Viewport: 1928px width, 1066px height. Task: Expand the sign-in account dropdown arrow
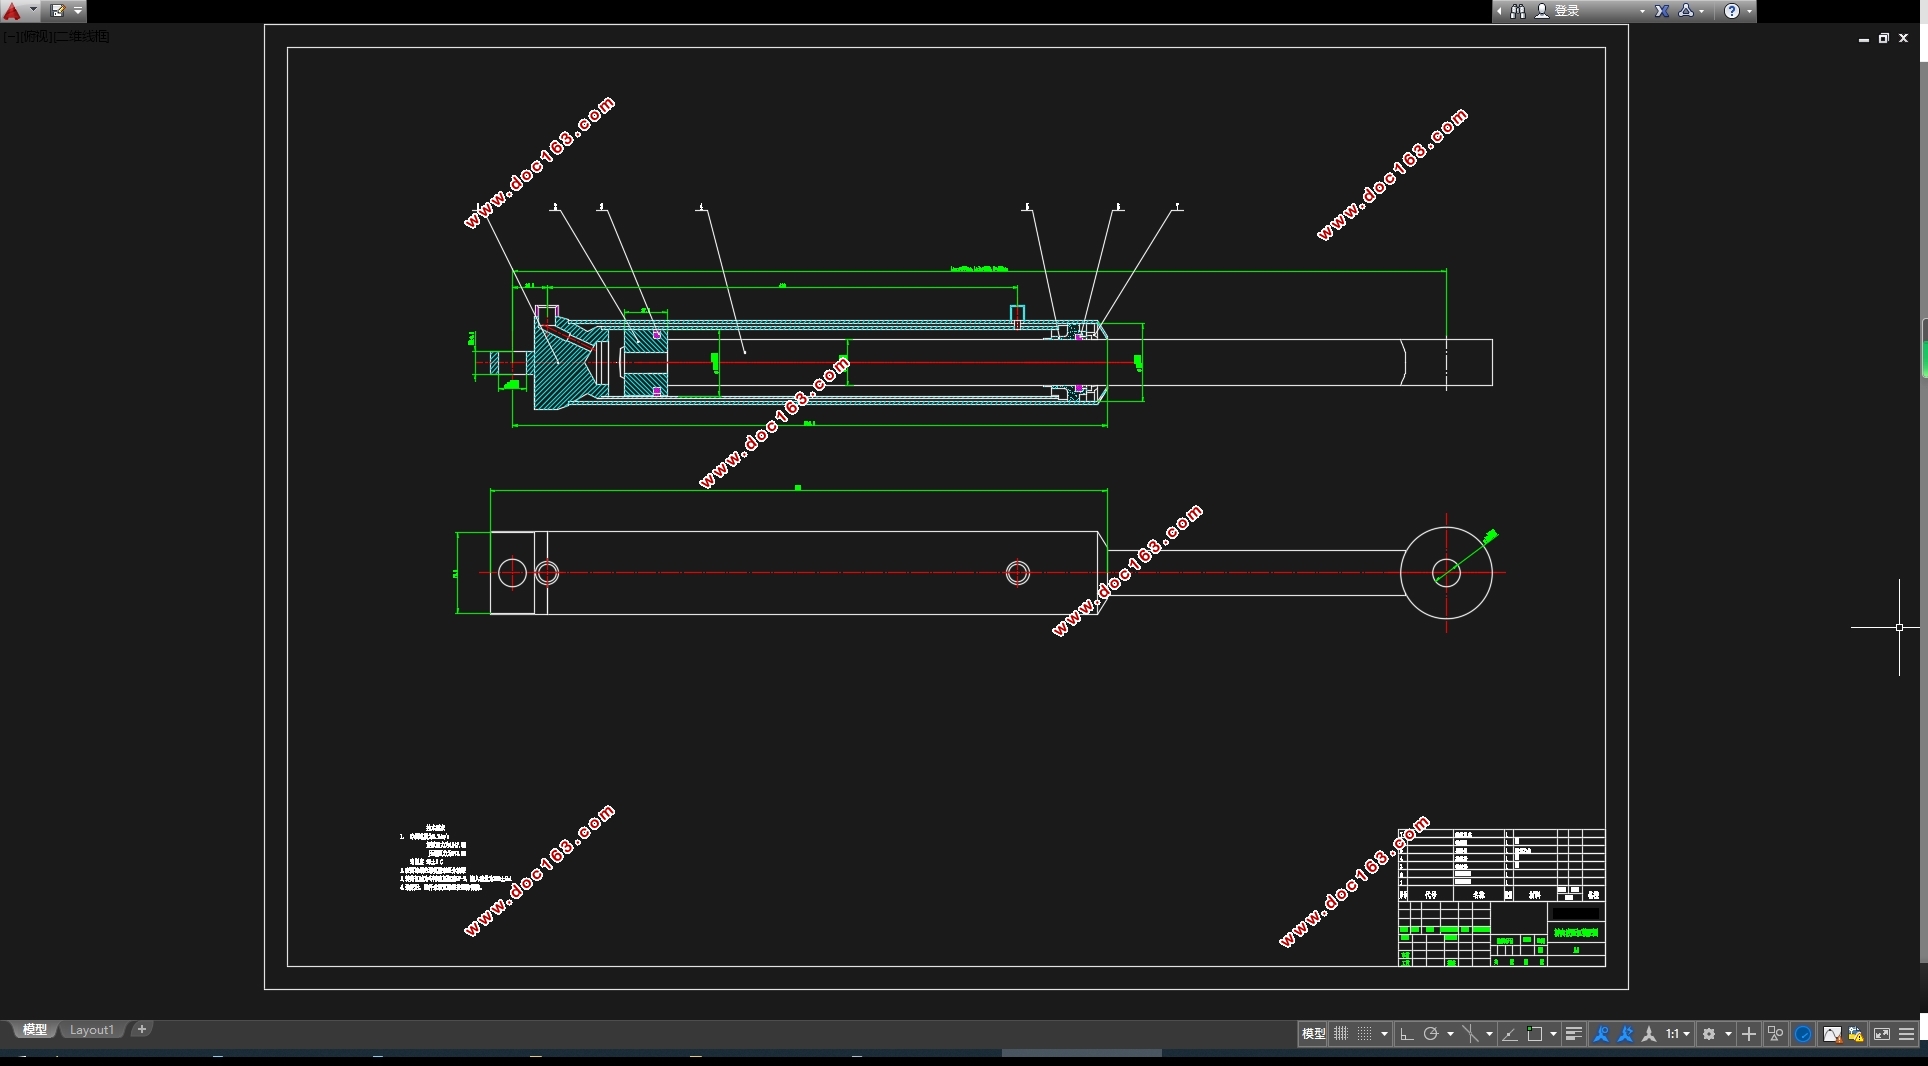1642,11
